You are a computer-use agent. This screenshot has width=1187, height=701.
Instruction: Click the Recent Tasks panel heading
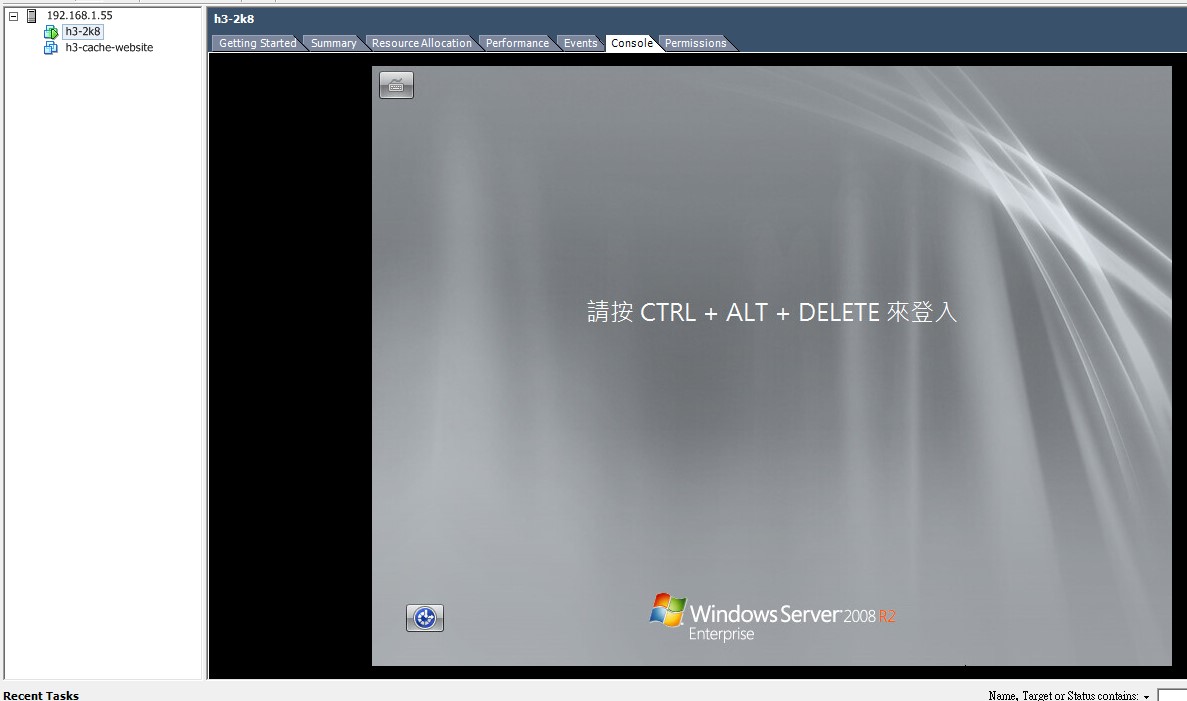[x=41, y=695]
